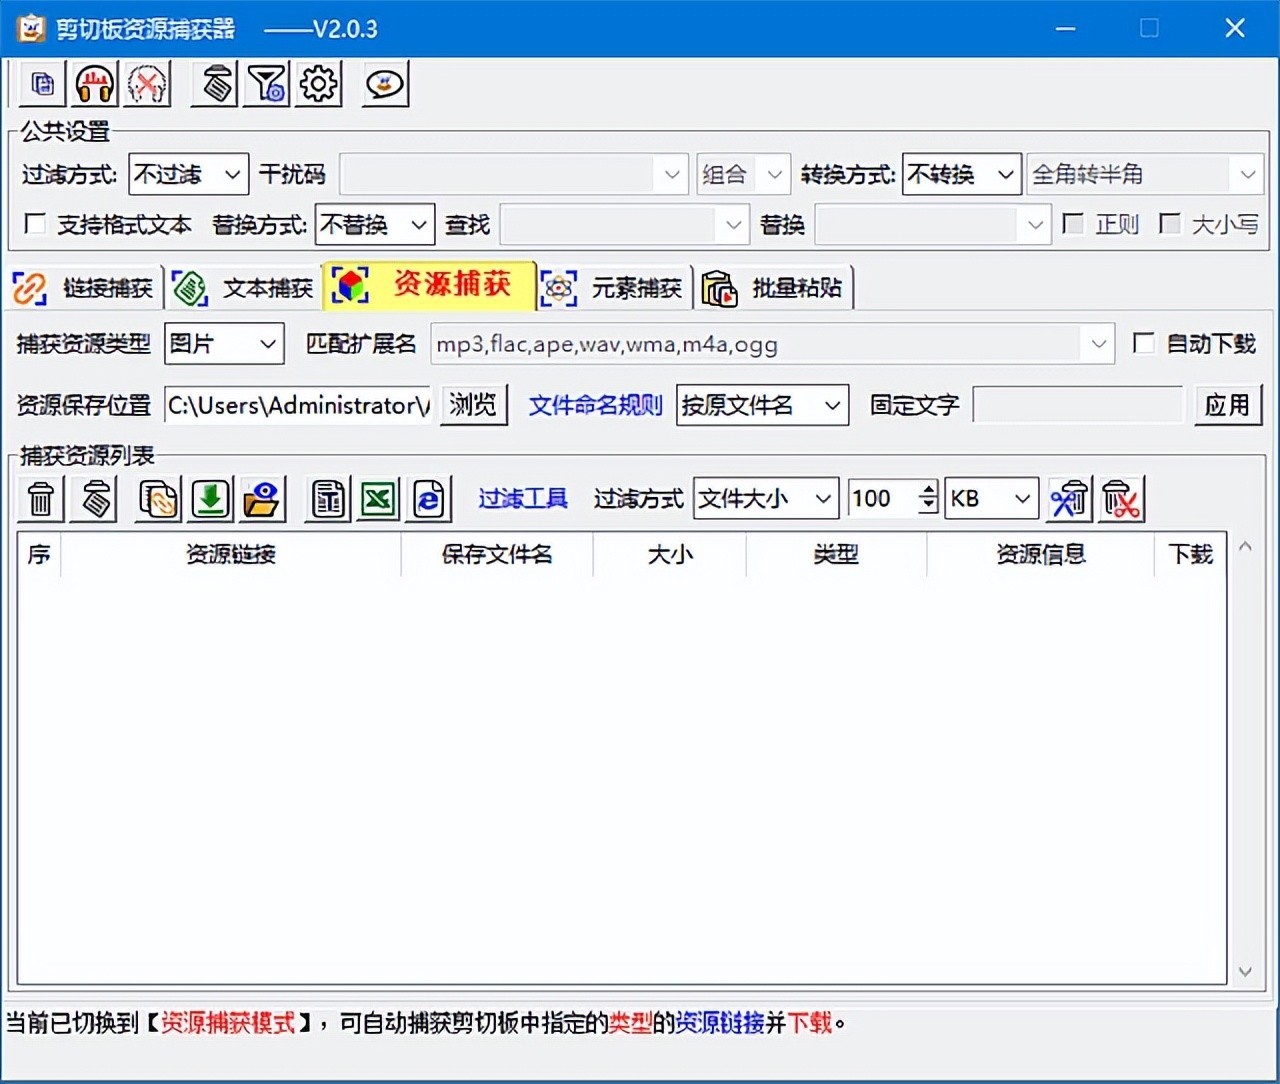Click the 浏览 browse button
Image resolution: width=1280 pixels, height=1084 pixels.
[473, 405]
